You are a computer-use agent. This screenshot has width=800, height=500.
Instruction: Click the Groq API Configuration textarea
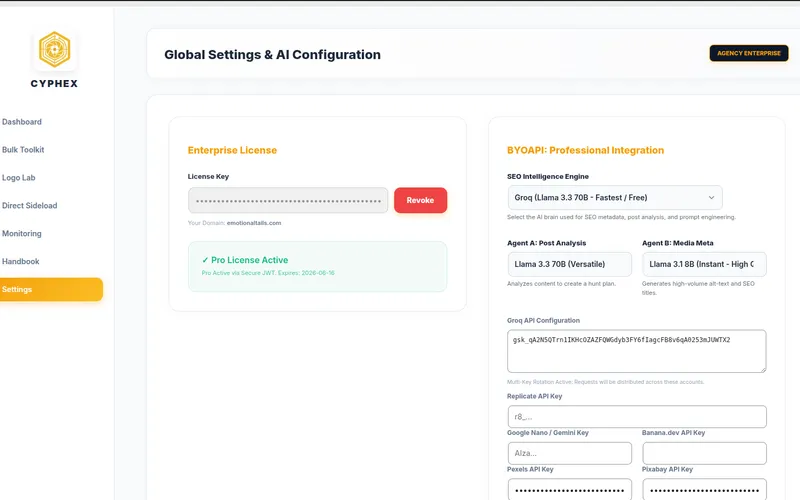637,351
